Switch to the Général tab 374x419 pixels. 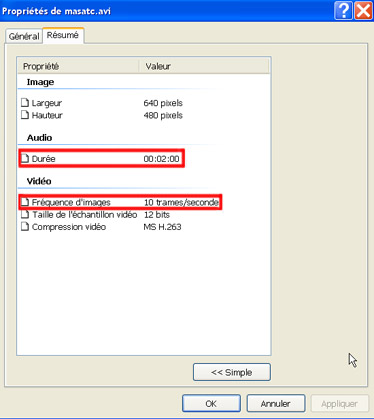(x=24, y=36)
